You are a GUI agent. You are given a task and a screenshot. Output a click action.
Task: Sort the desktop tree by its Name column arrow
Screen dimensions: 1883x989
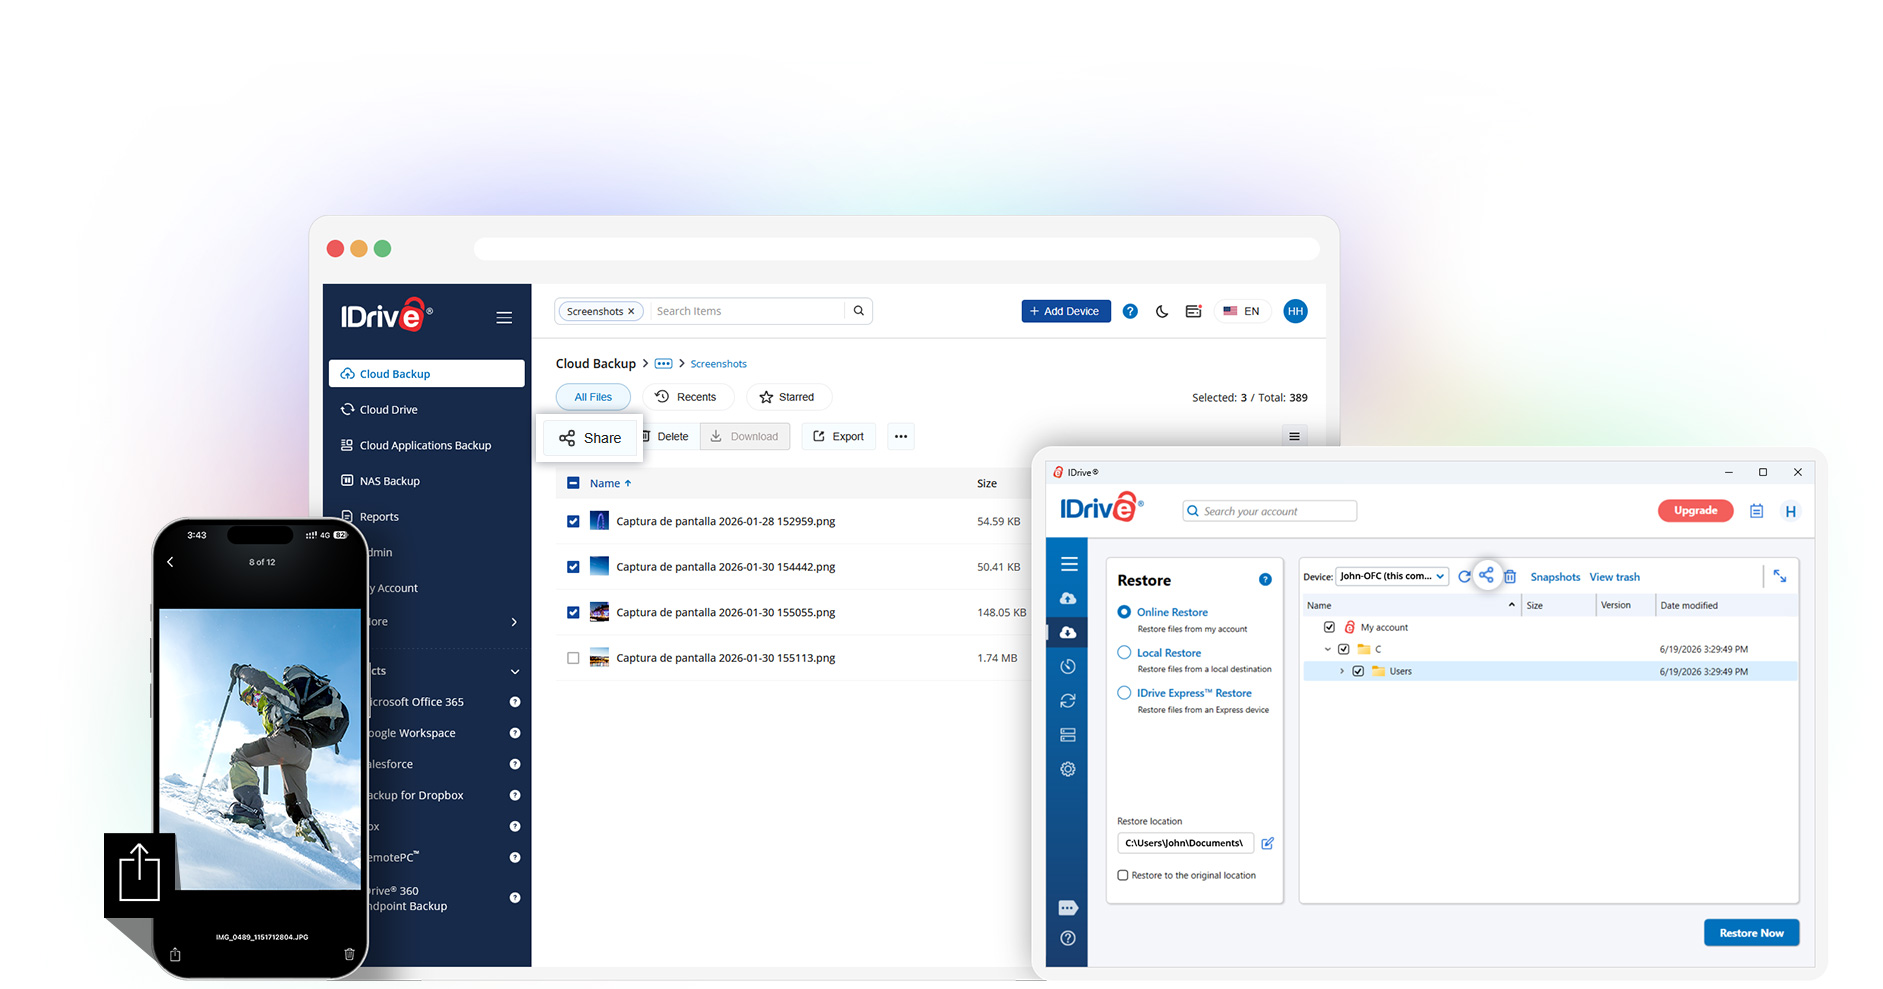(x=1511, y=605)
